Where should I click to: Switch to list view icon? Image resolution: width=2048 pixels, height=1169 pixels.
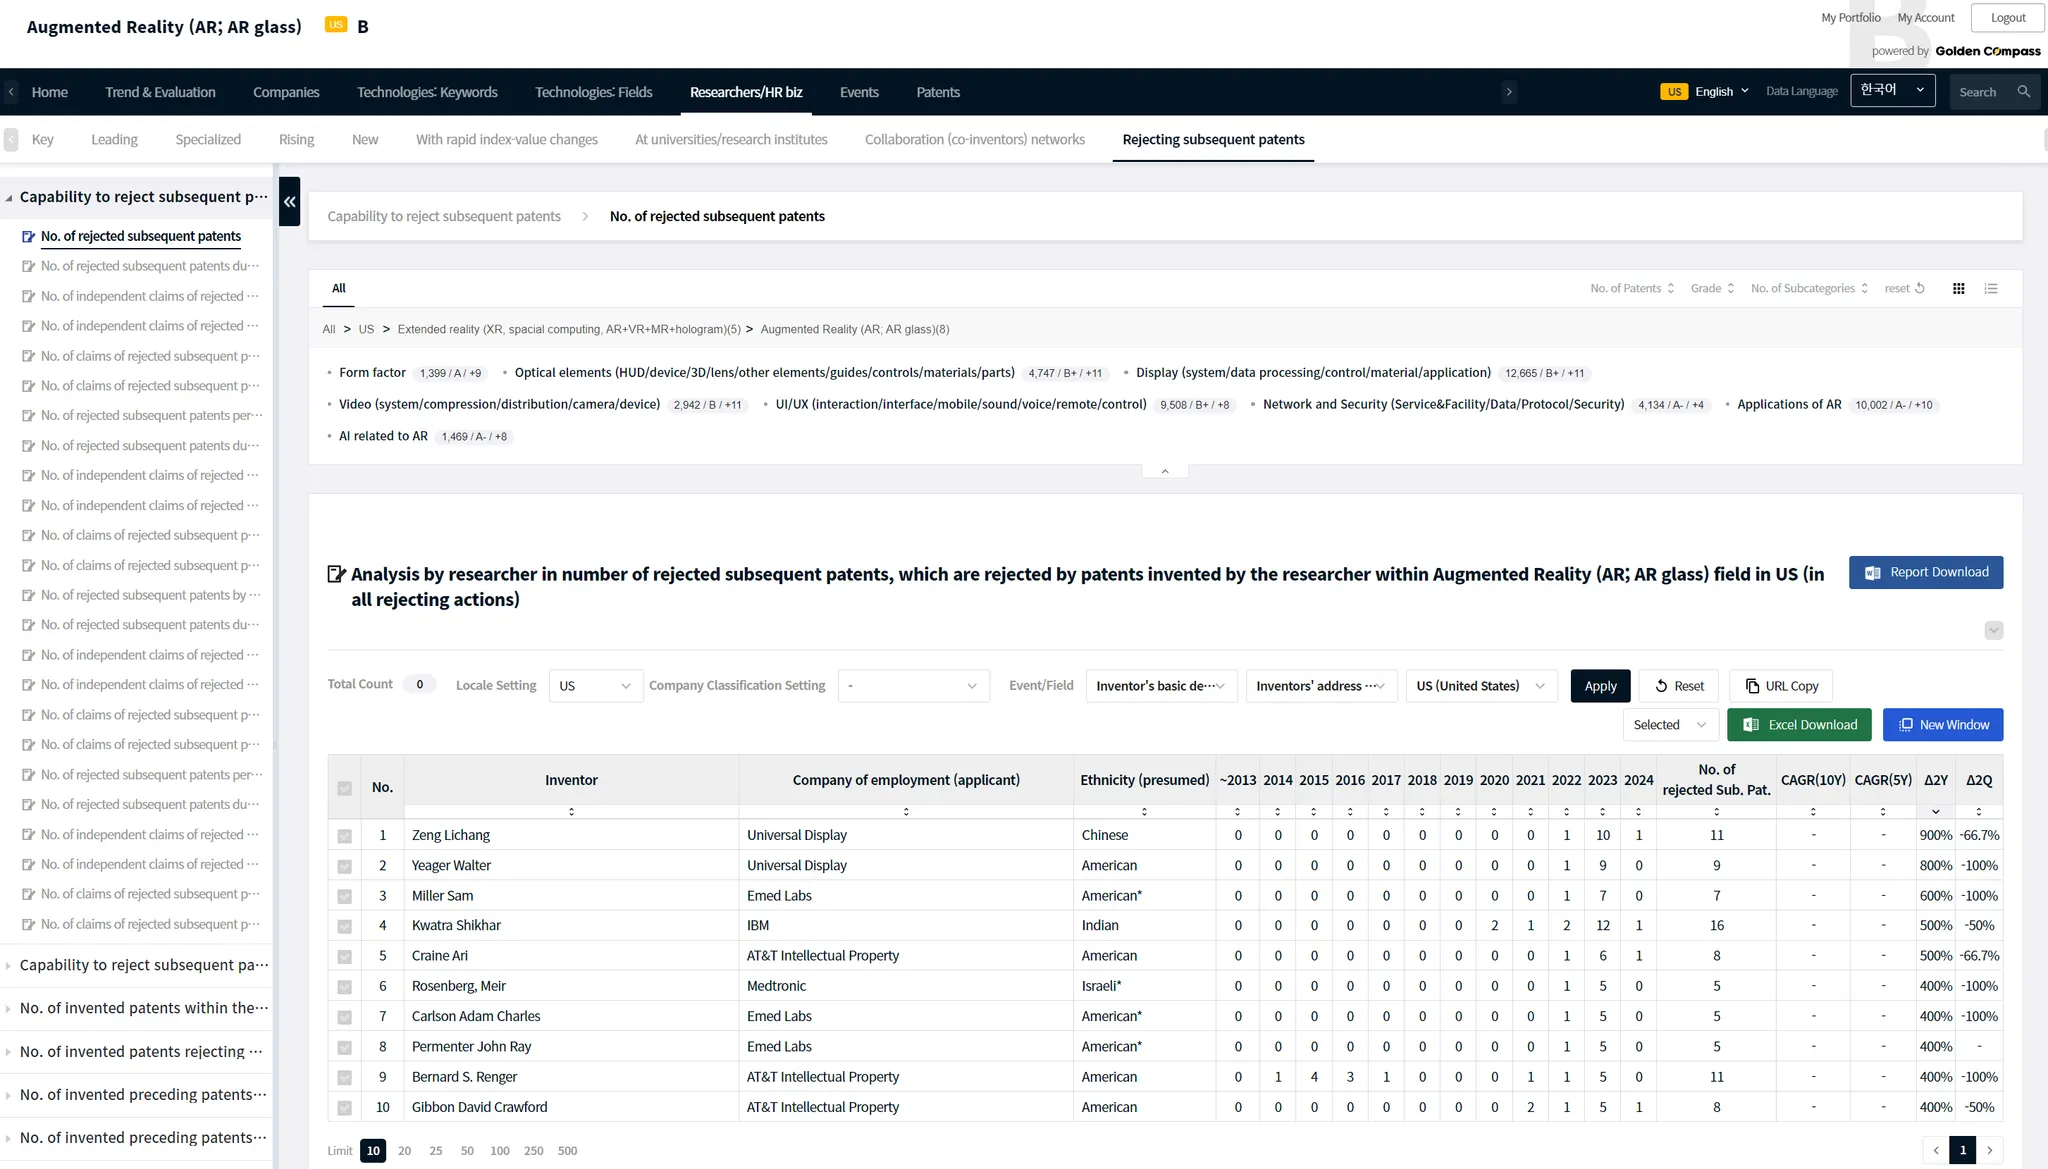click(x=1991, y=289)
